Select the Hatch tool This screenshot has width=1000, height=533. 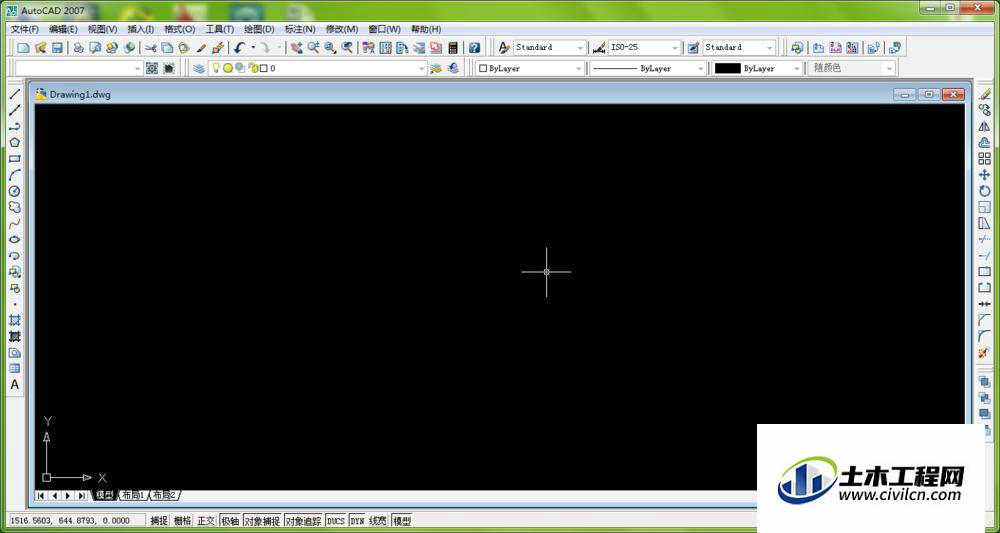tap(15, 320)
